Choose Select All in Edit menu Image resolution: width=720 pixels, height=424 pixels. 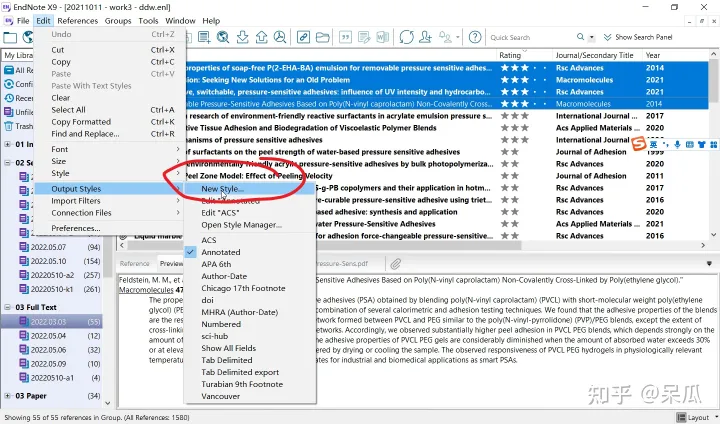[68, 110]
